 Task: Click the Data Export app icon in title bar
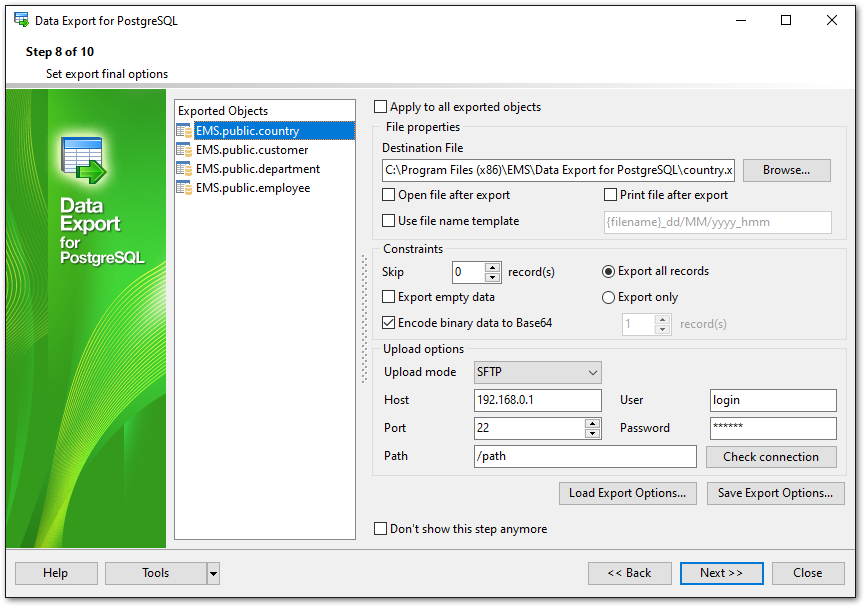(x=22, y=20)
